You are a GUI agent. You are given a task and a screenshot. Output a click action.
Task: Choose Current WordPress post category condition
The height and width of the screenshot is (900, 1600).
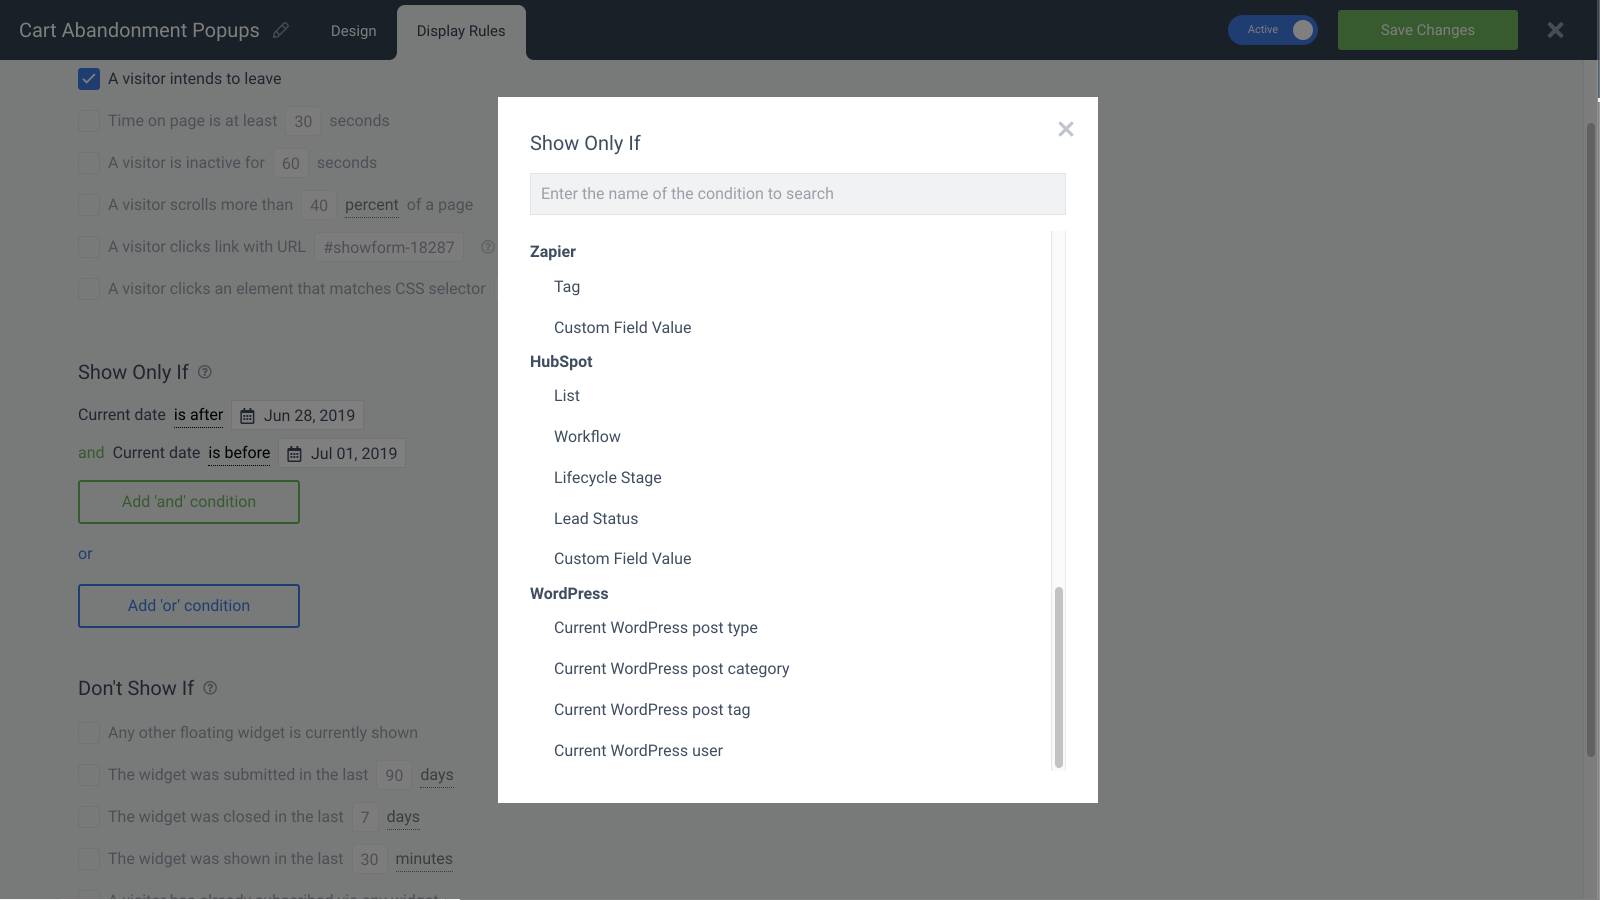tap(671, 669)
